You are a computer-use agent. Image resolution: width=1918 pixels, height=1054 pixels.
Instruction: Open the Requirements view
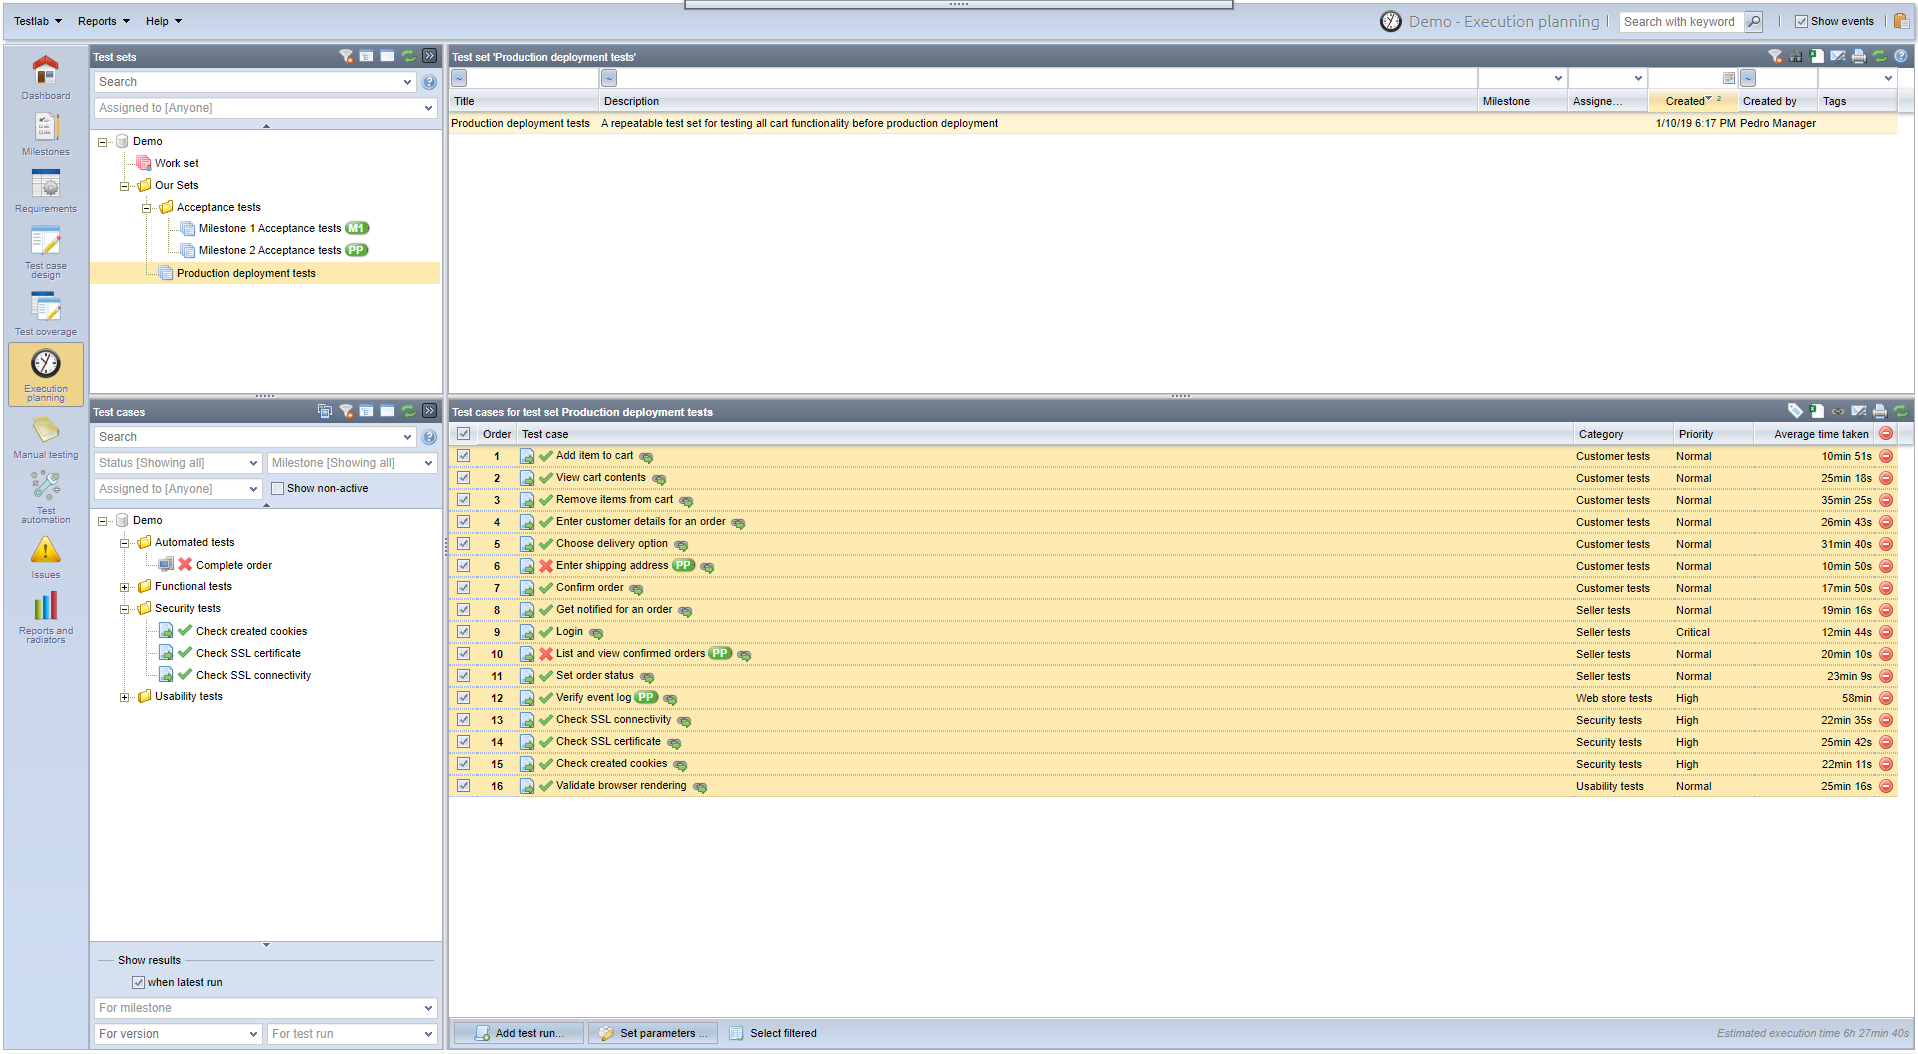click(46, 191)
